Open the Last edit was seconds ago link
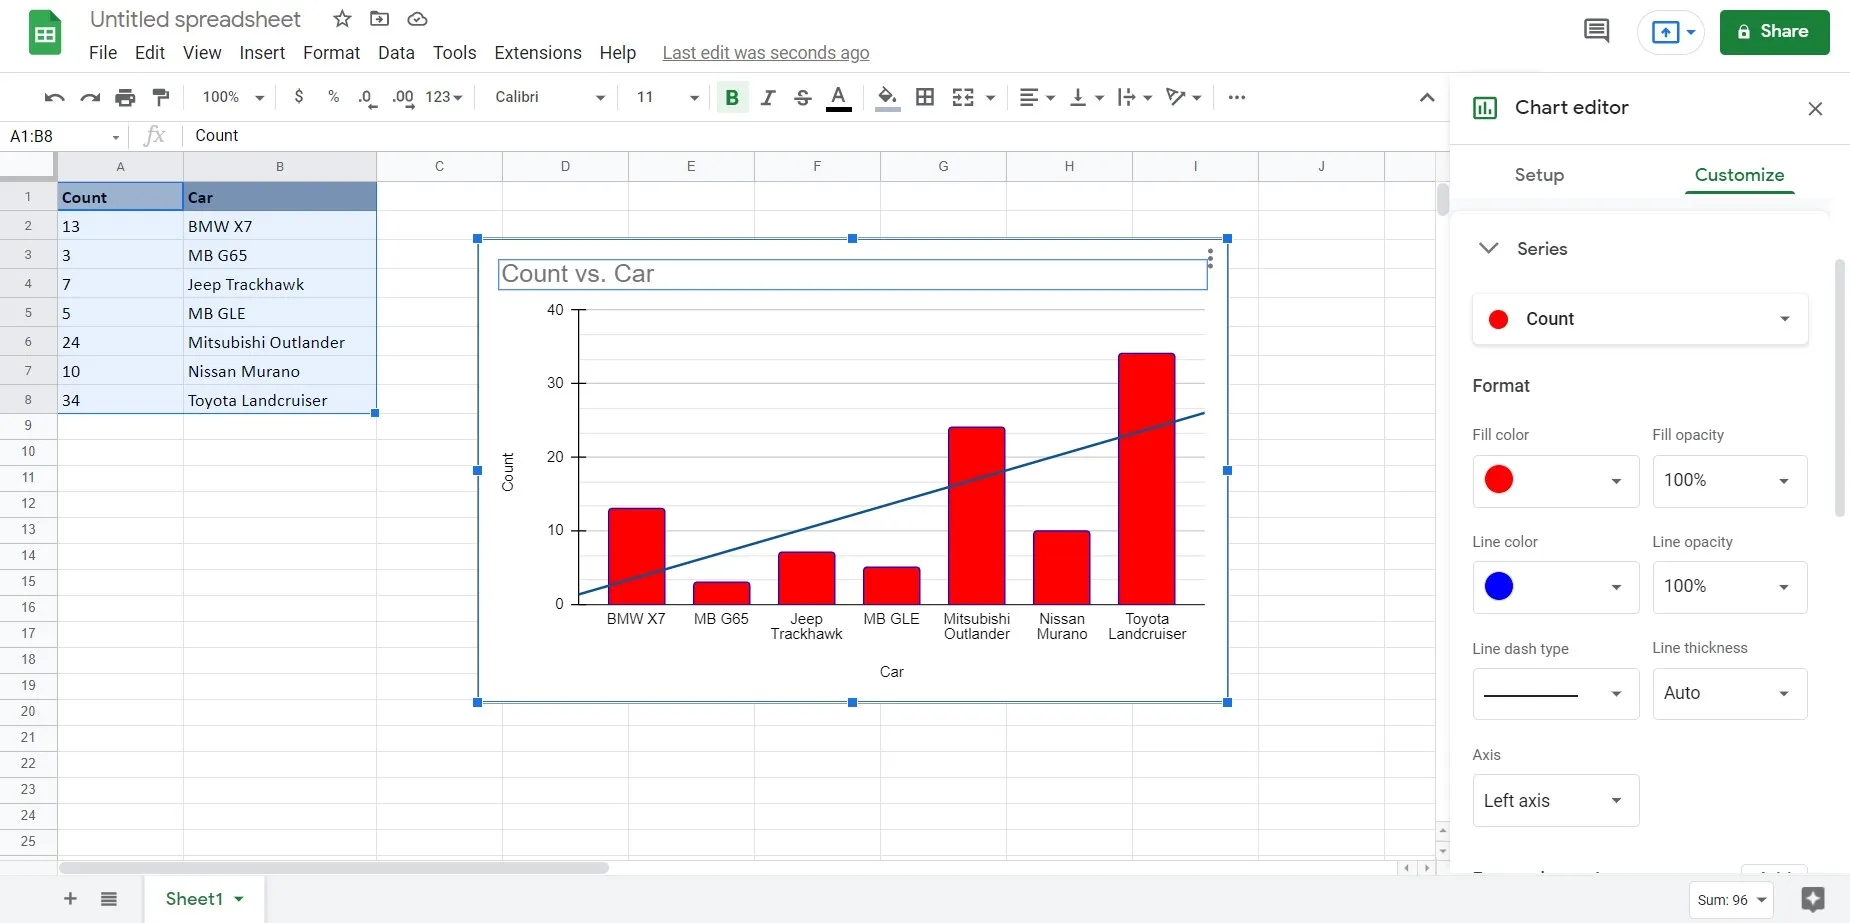 (x=766, y=53)
